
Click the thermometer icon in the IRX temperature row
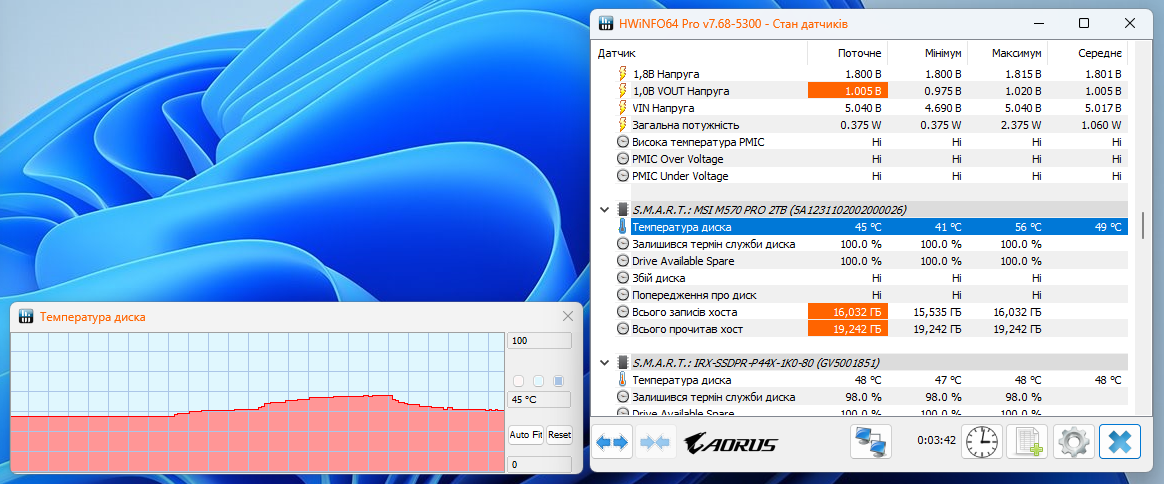tap(623, 380)
